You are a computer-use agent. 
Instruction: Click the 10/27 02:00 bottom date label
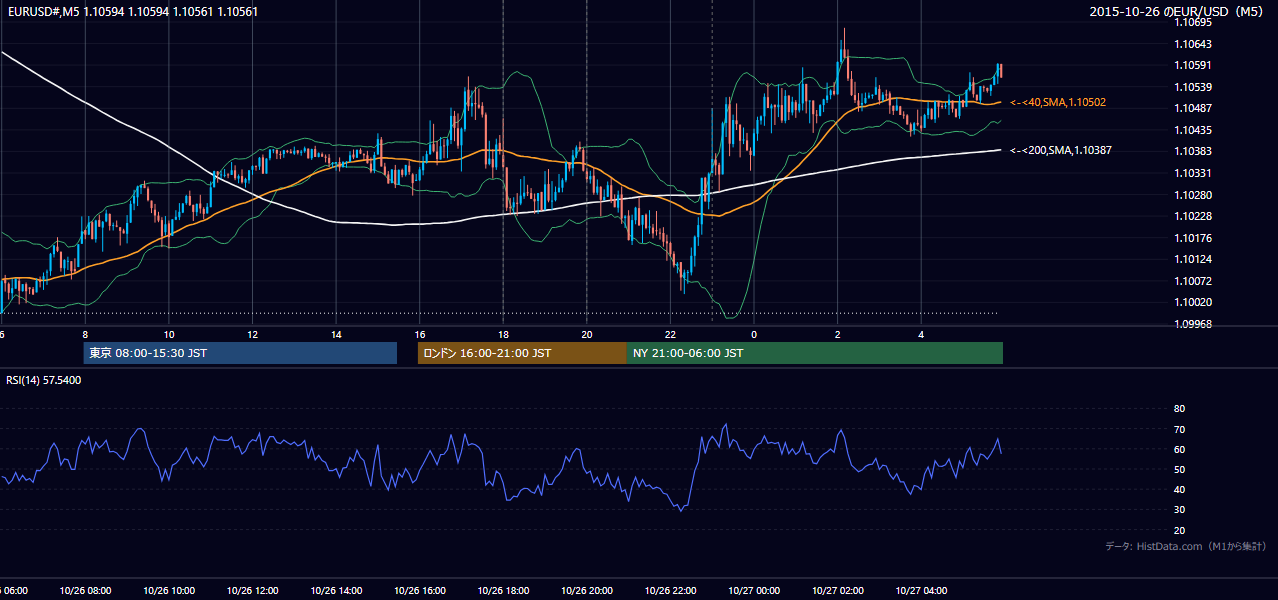pos(838,590)
